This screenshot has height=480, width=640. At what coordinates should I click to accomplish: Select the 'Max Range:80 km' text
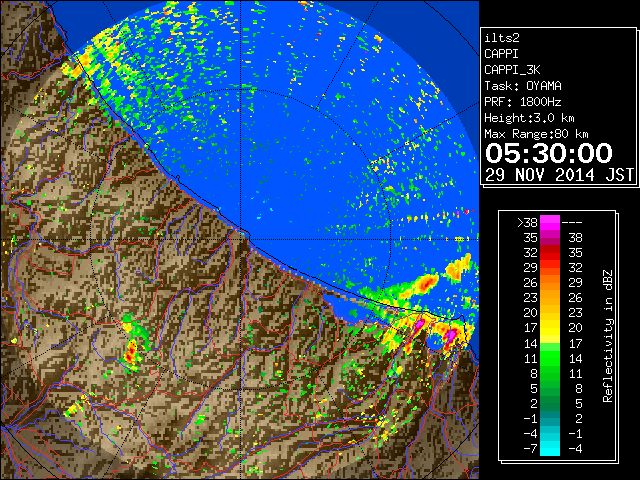[536, 134]
